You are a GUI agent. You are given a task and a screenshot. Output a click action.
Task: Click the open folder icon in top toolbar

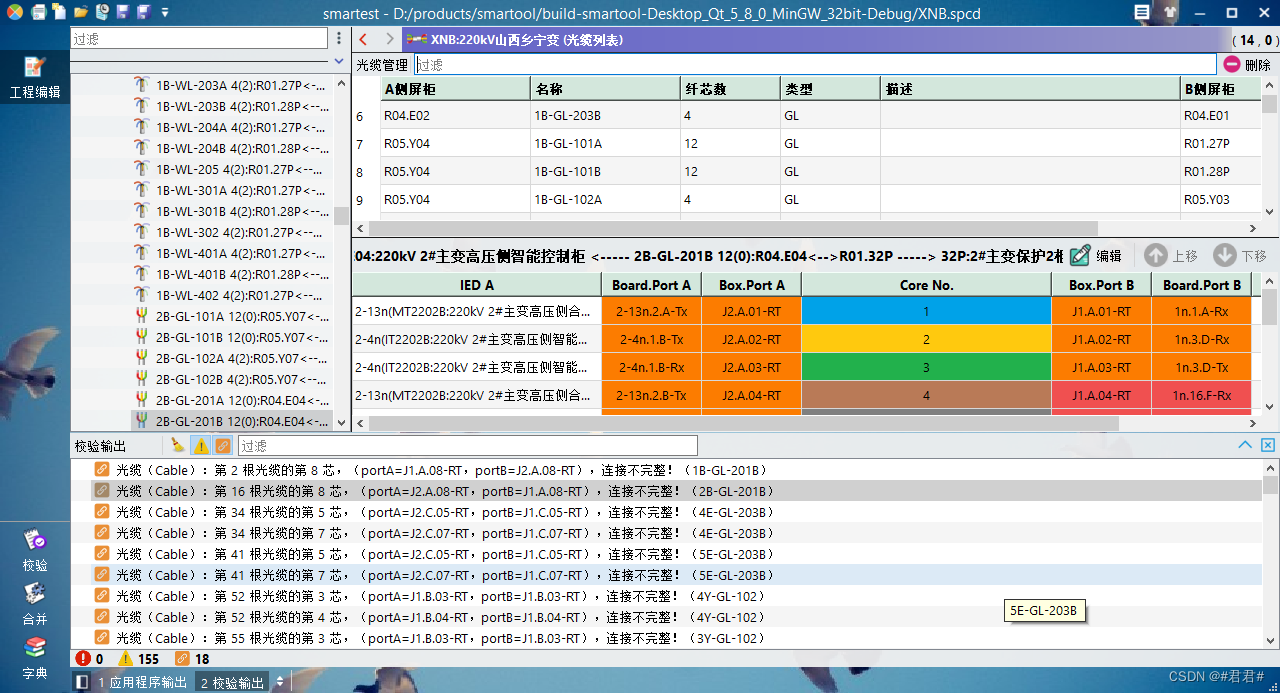81,13
